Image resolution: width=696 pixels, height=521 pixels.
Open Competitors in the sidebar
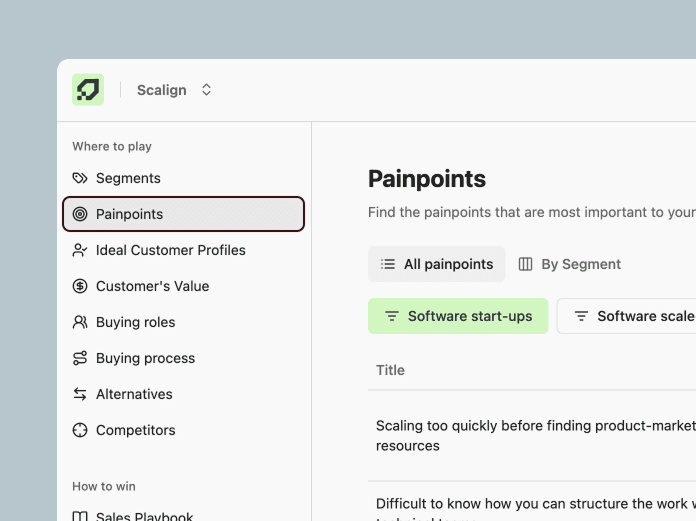coord(183,430)
